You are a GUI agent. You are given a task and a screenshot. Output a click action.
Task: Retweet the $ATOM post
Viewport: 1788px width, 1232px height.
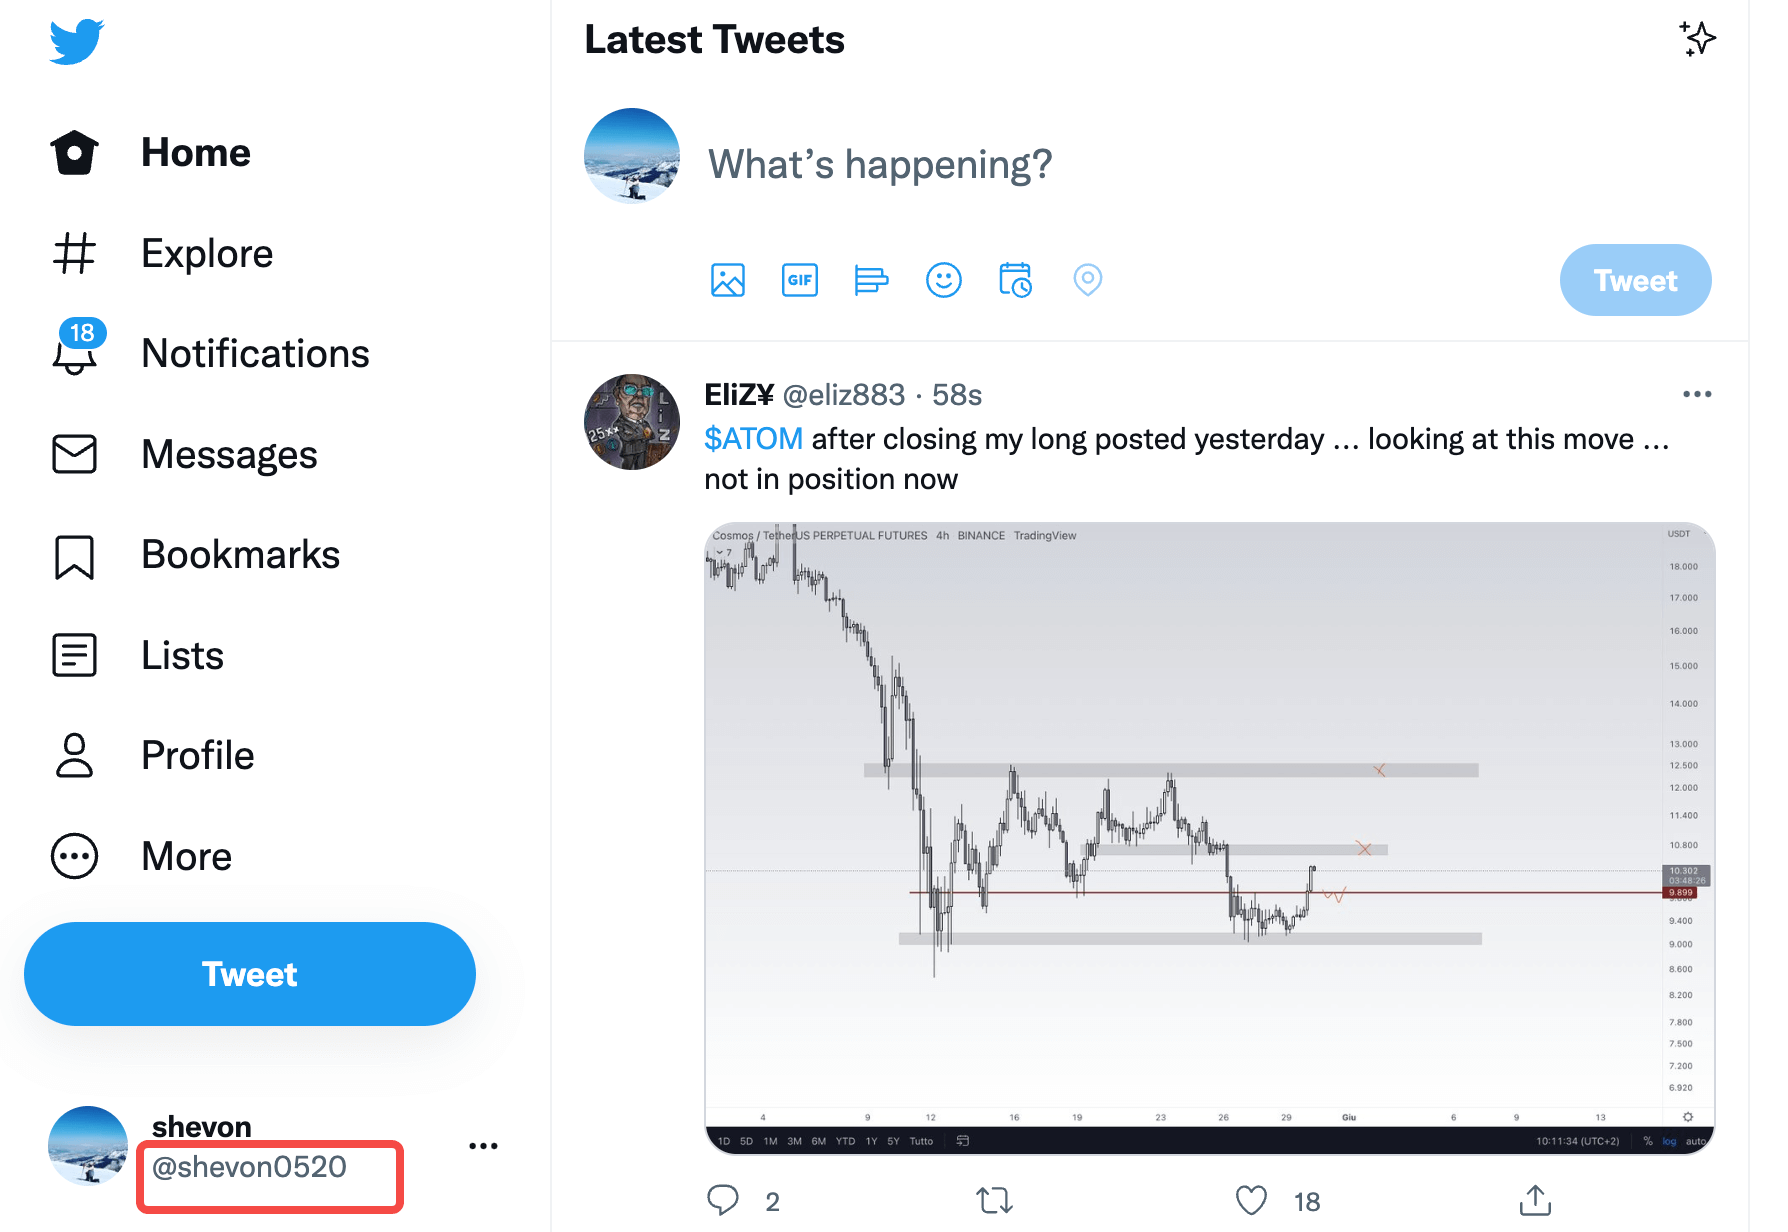pyautogui.click(x=994, y=1200)
